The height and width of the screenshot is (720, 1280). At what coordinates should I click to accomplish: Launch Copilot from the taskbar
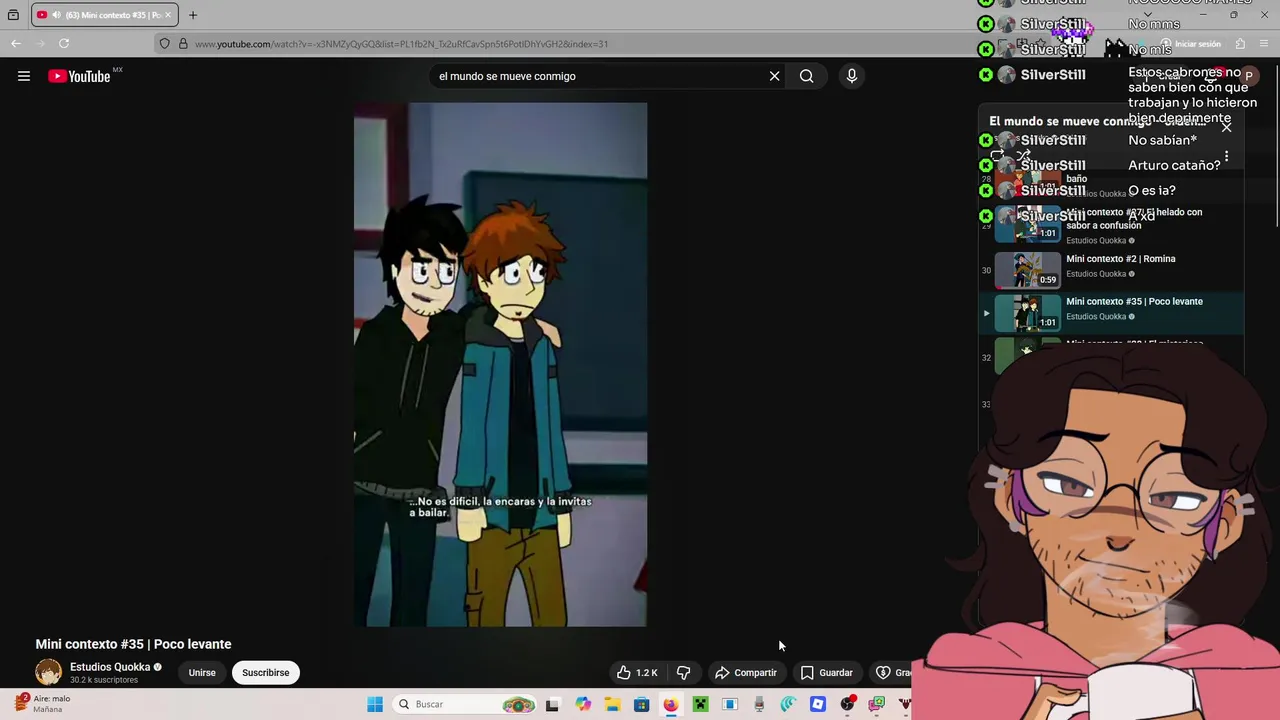click(583, 704)
